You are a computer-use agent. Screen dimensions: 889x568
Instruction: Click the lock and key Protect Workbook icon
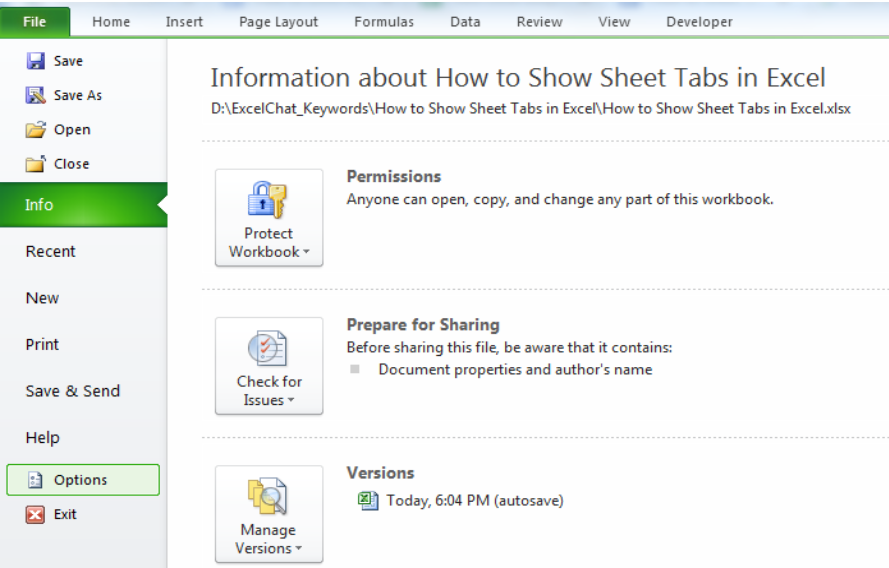click(268, 200)
